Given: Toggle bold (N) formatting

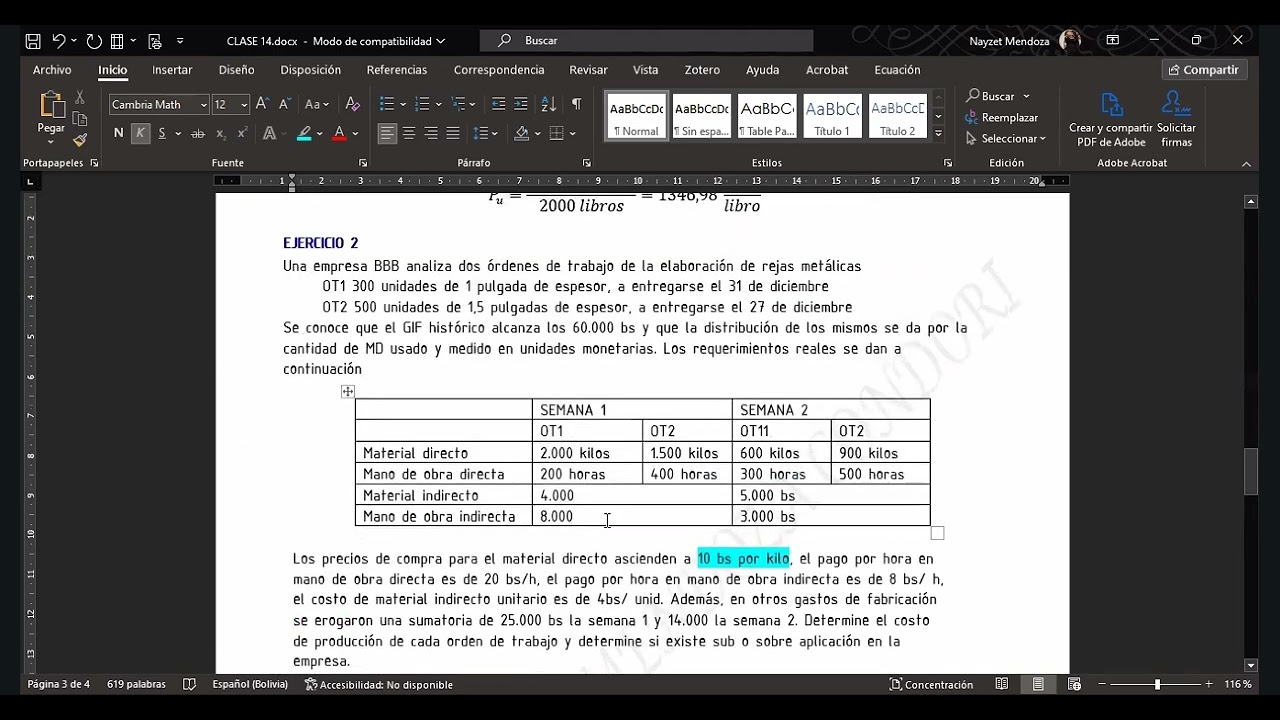Looking at the screenshot, I should [118, 133].
